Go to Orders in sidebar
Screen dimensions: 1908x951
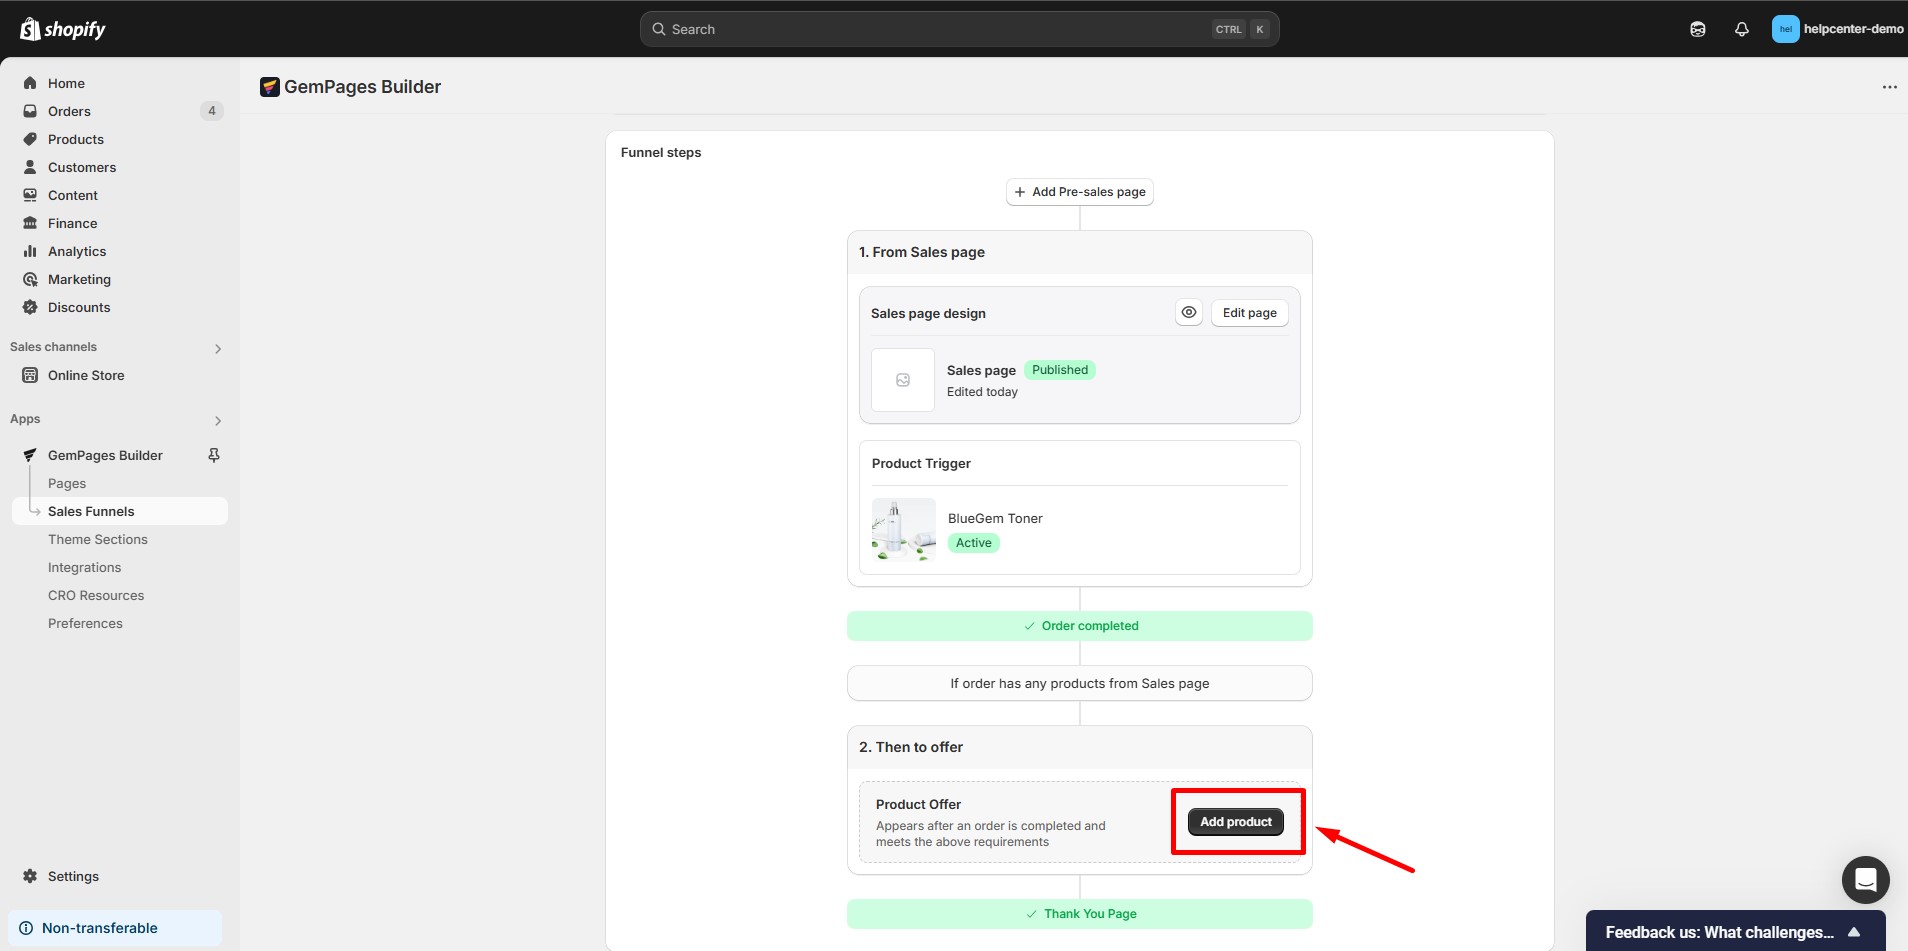coord(69,111)
